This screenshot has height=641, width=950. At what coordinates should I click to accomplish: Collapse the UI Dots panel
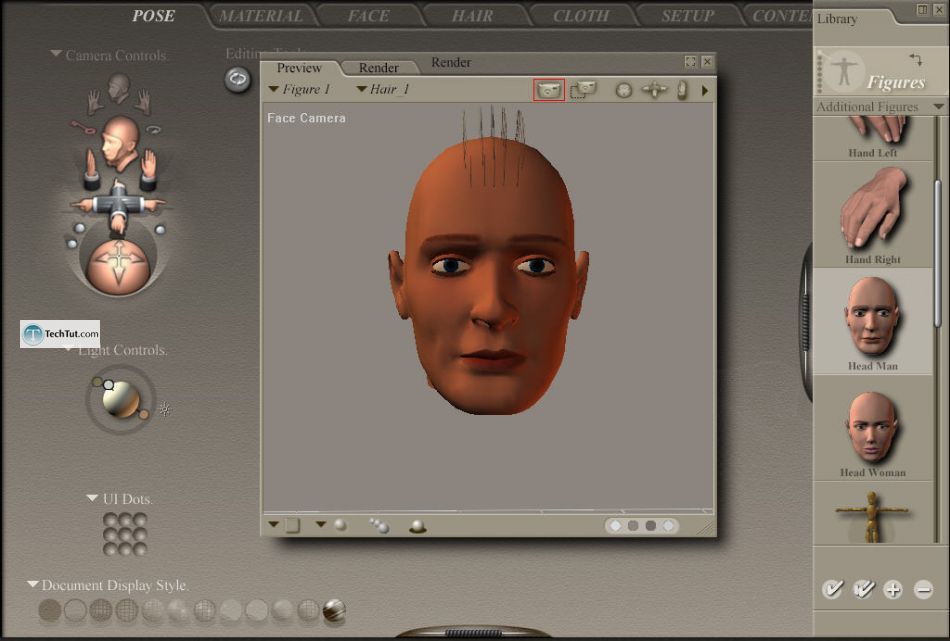coord(92,498)
